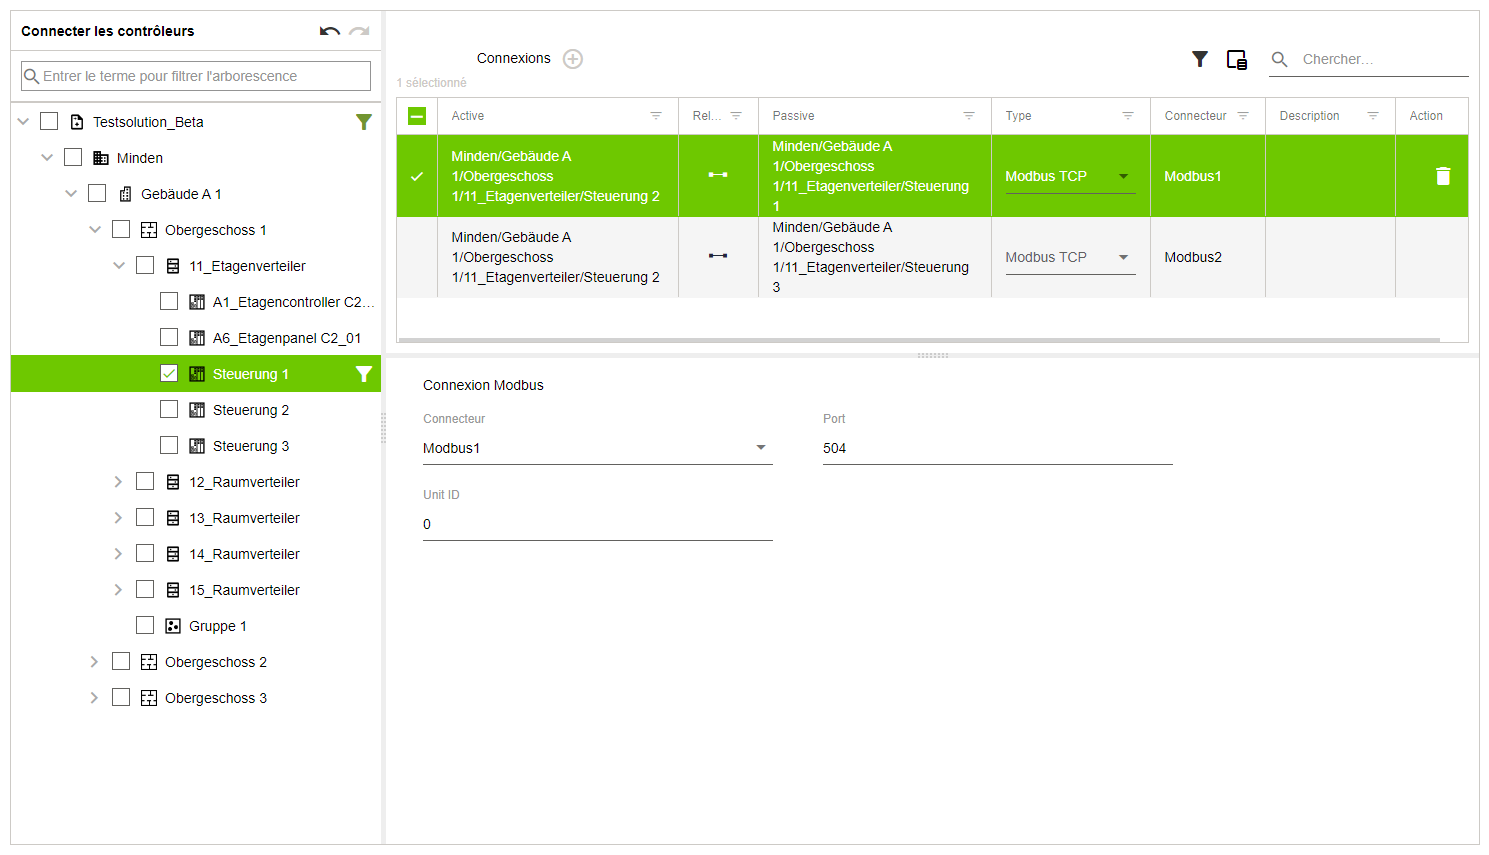The height and width of the screenshot is (855, 1489).
Task: Select the Obergeschoss 3 tree item
Action: pos(215,698)
